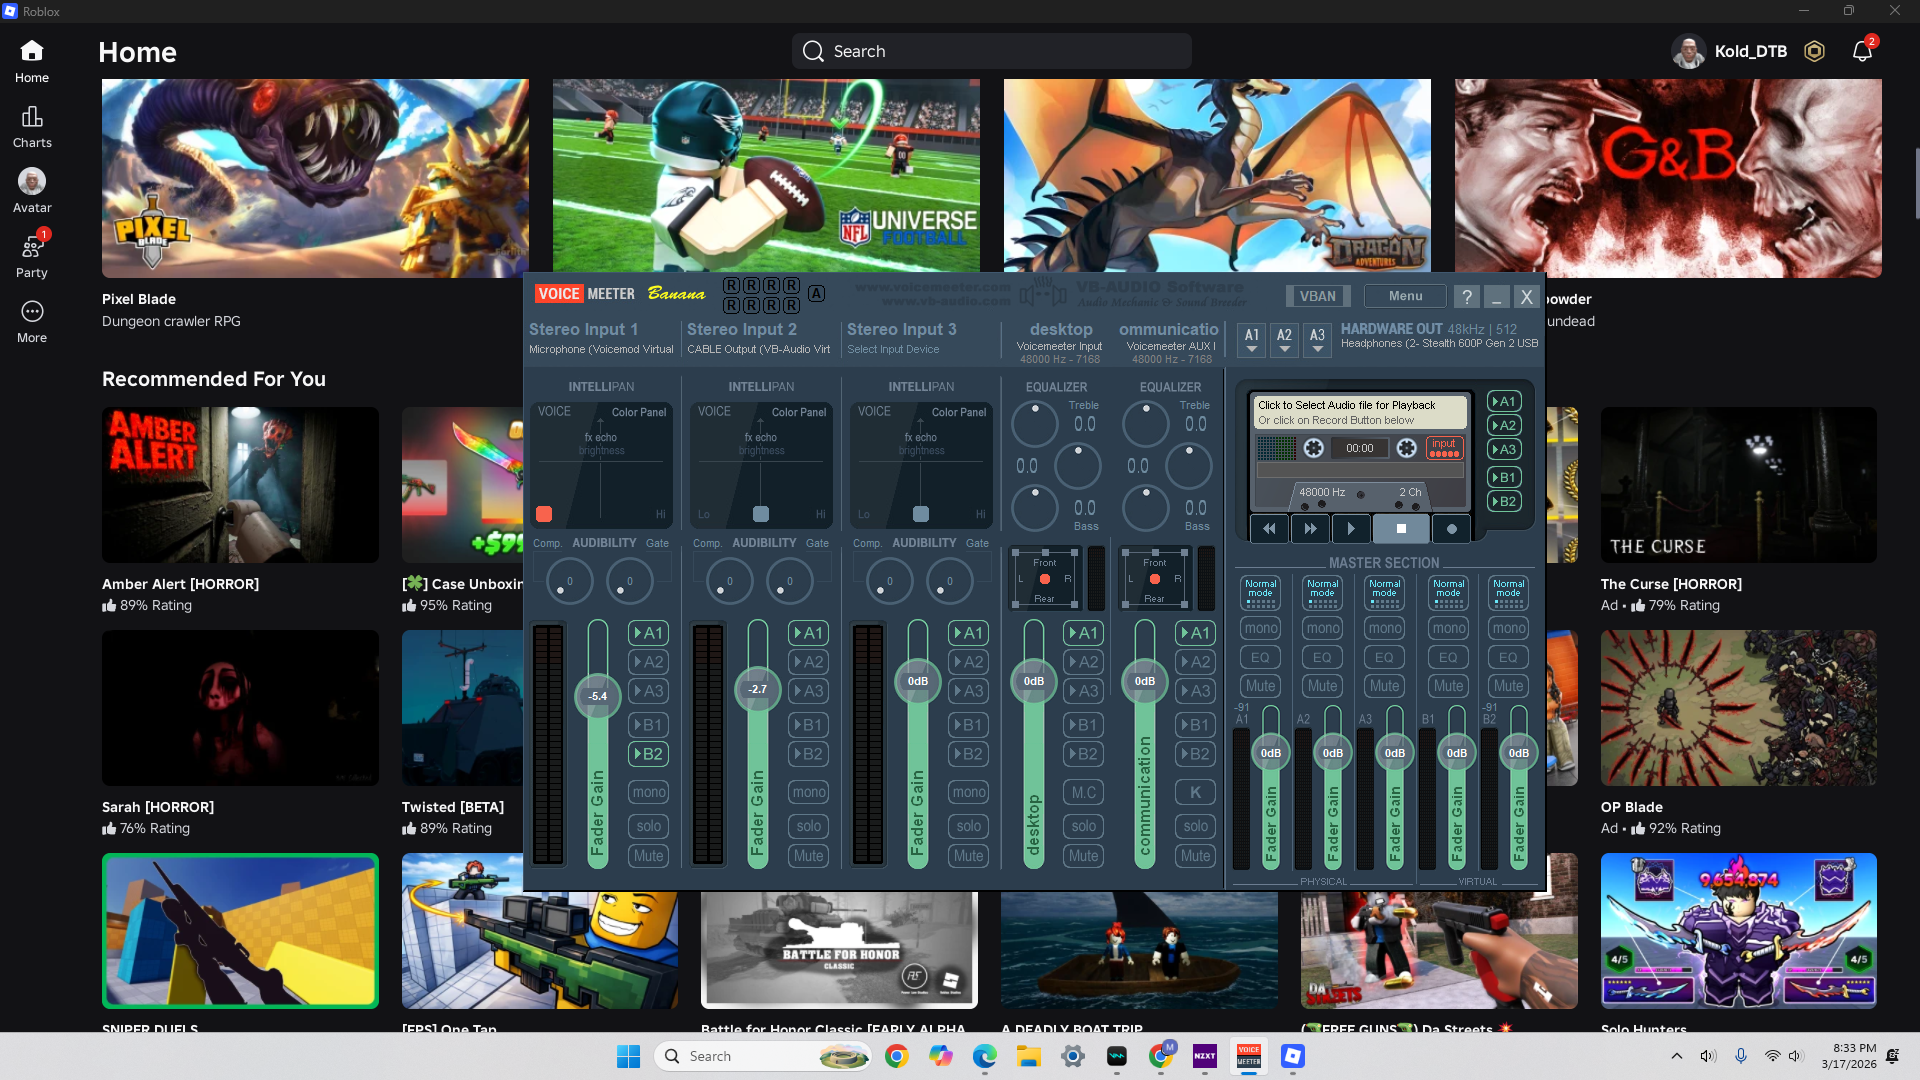Enable solo on the Stereo Input 2 strip
The image size is (1920, 1080).
808,826
